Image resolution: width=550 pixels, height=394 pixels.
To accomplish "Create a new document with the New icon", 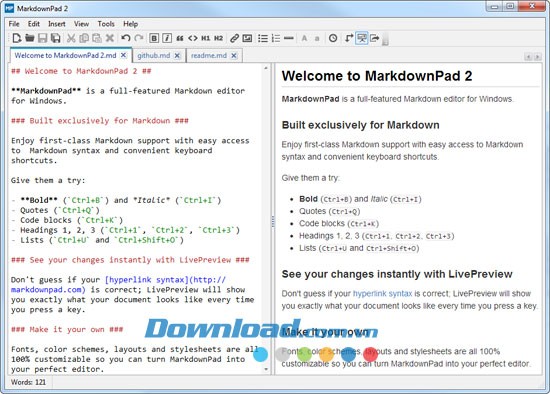I will point(17,38).
